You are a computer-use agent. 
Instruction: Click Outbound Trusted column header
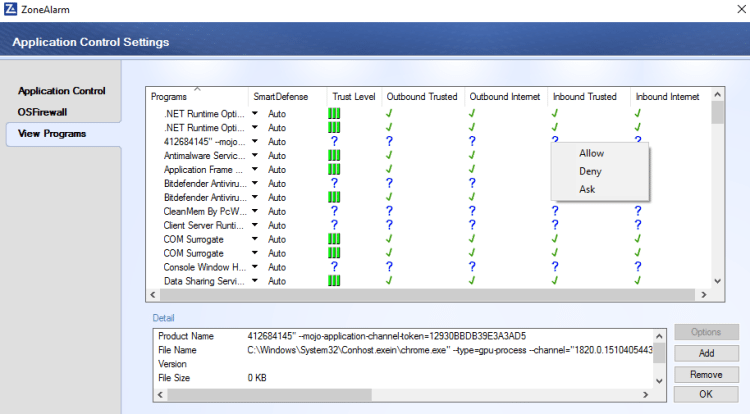tap(423, 97)
